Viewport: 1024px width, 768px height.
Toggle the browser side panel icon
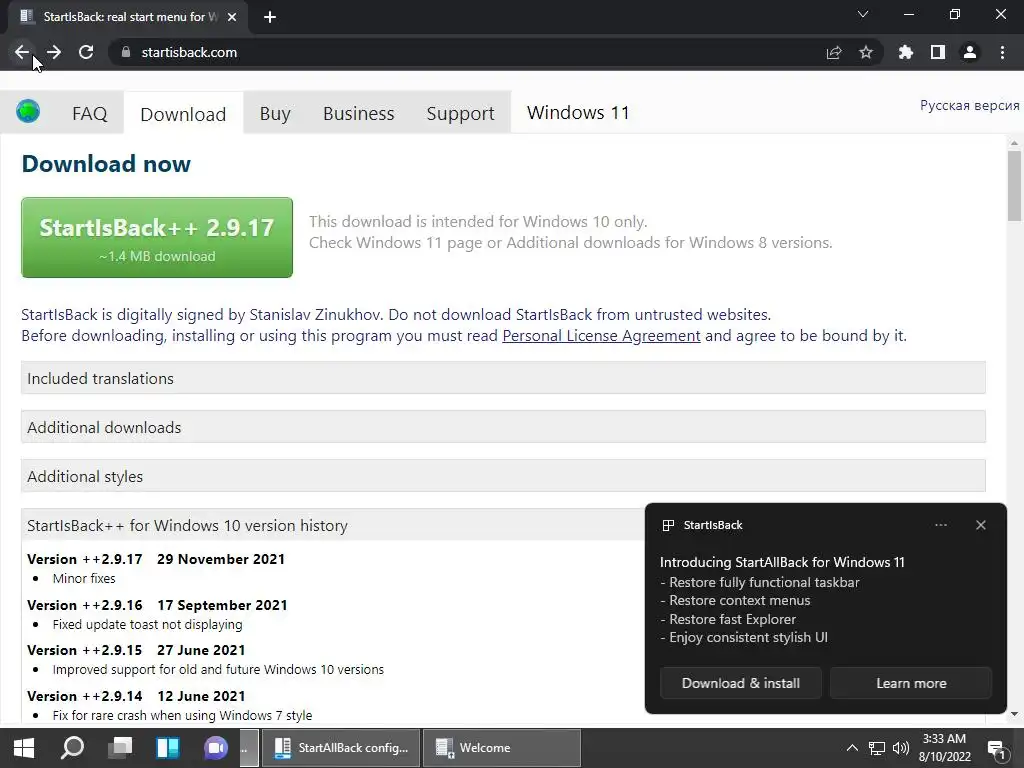(x=938, y=52)
